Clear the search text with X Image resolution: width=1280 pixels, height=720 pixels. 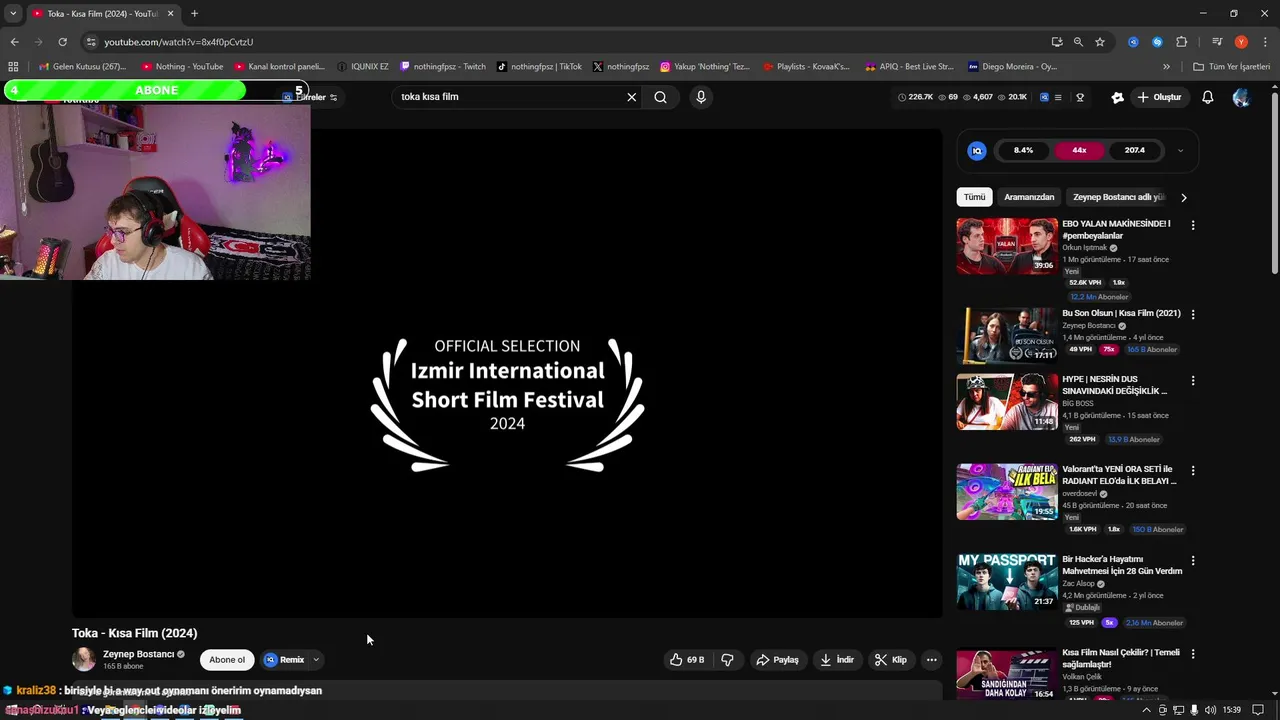click(631, 97)
